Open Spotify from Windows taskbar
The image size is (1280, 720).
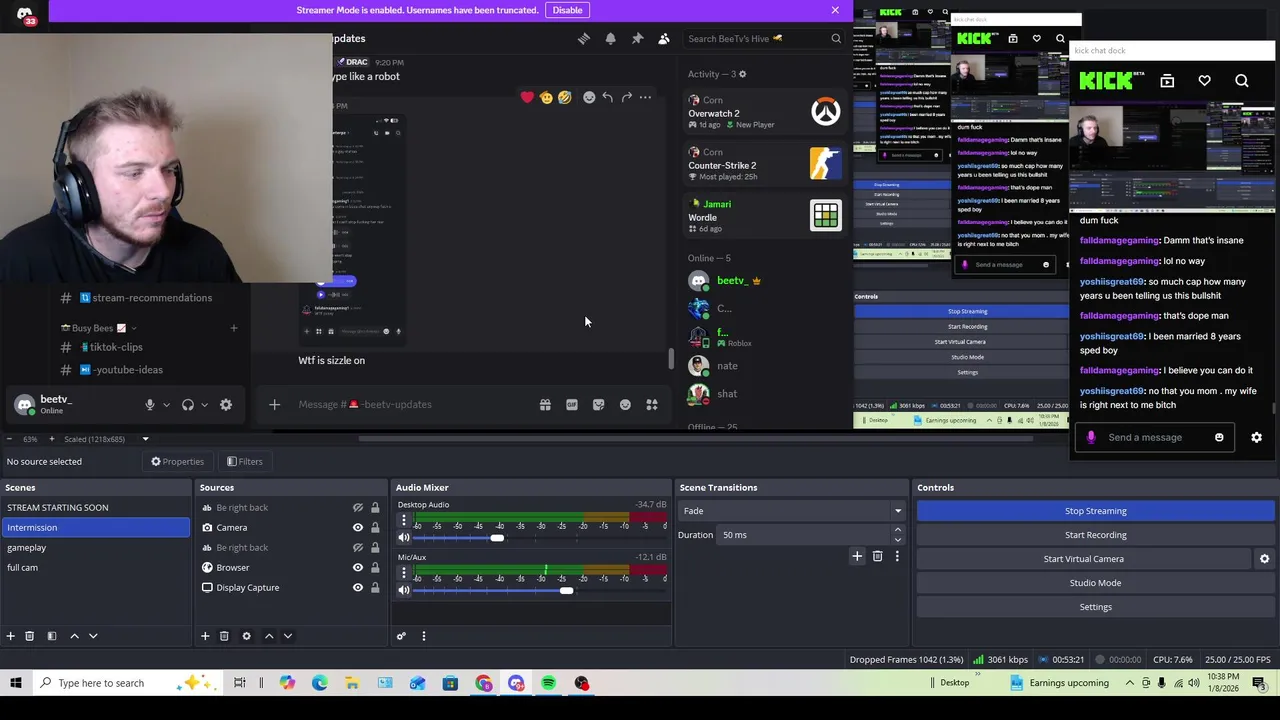click(x=548, y=683)
